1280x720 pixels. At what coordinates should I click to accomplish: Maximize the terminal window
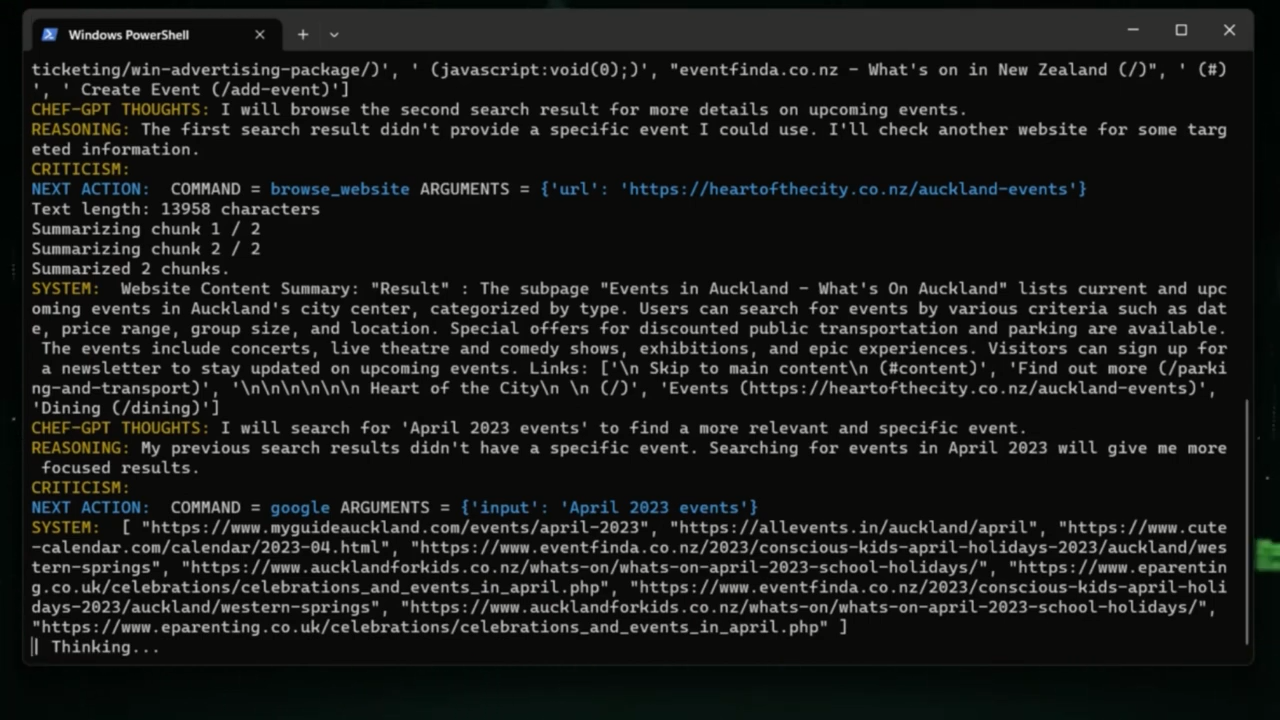[x=1181, y=30]
